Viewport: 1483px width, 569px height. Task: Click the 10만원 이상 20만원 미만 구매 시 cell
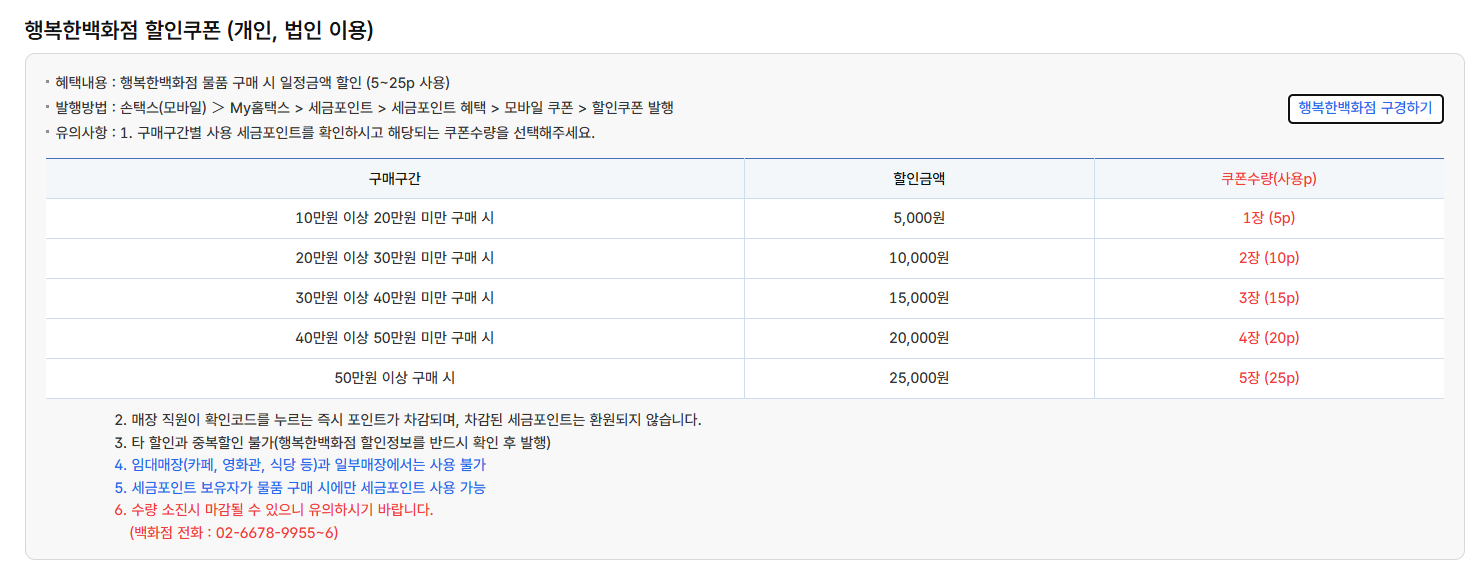click(x=395, y=218)
